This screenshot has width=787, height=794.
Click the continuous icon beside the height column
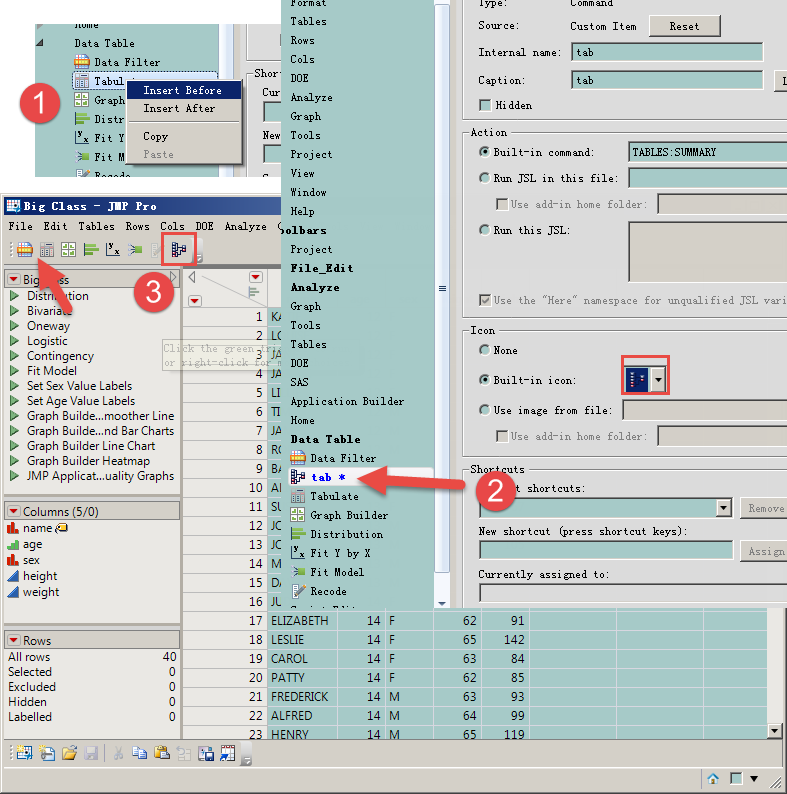tap(13, 576)
